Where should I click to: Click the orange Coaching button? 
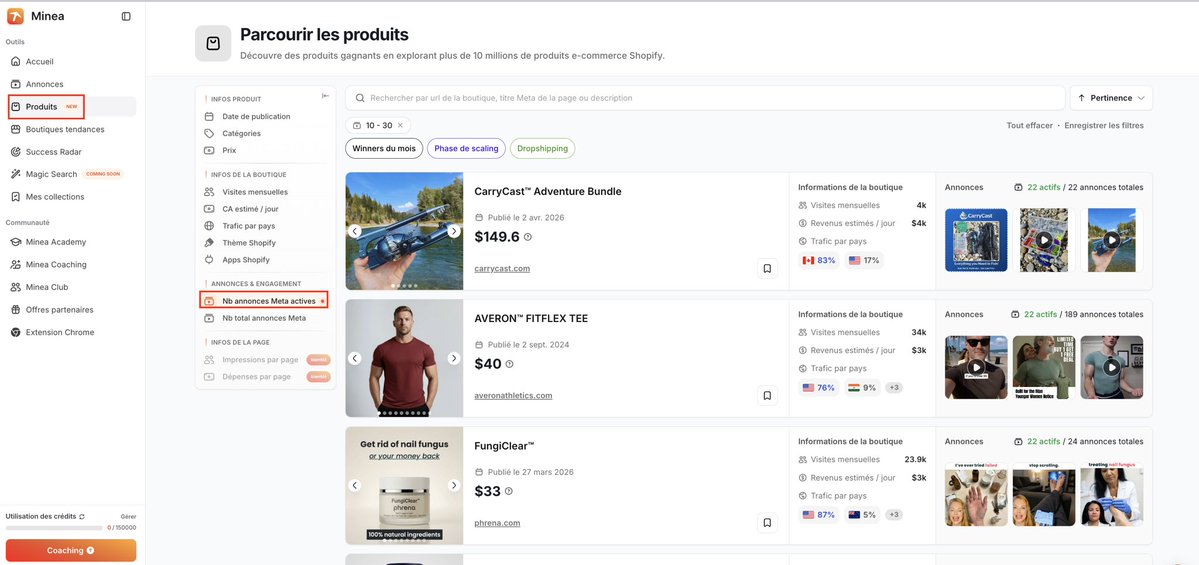tap(71, 550)
